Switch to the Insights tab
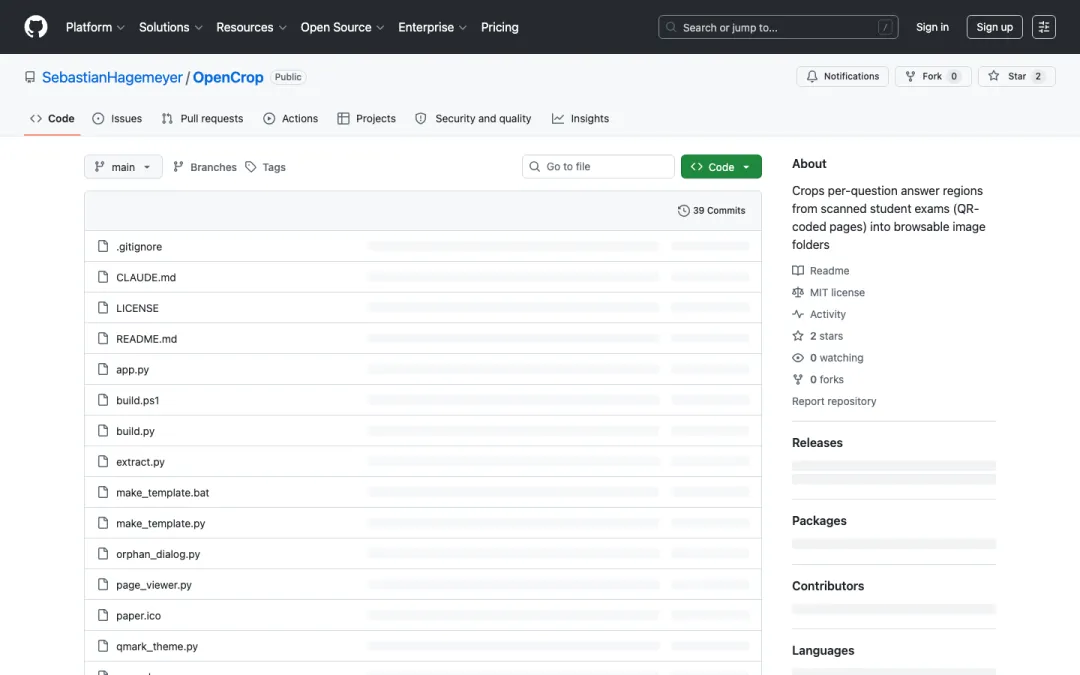This screenshot has height=675, width=1080. (581, 118)
